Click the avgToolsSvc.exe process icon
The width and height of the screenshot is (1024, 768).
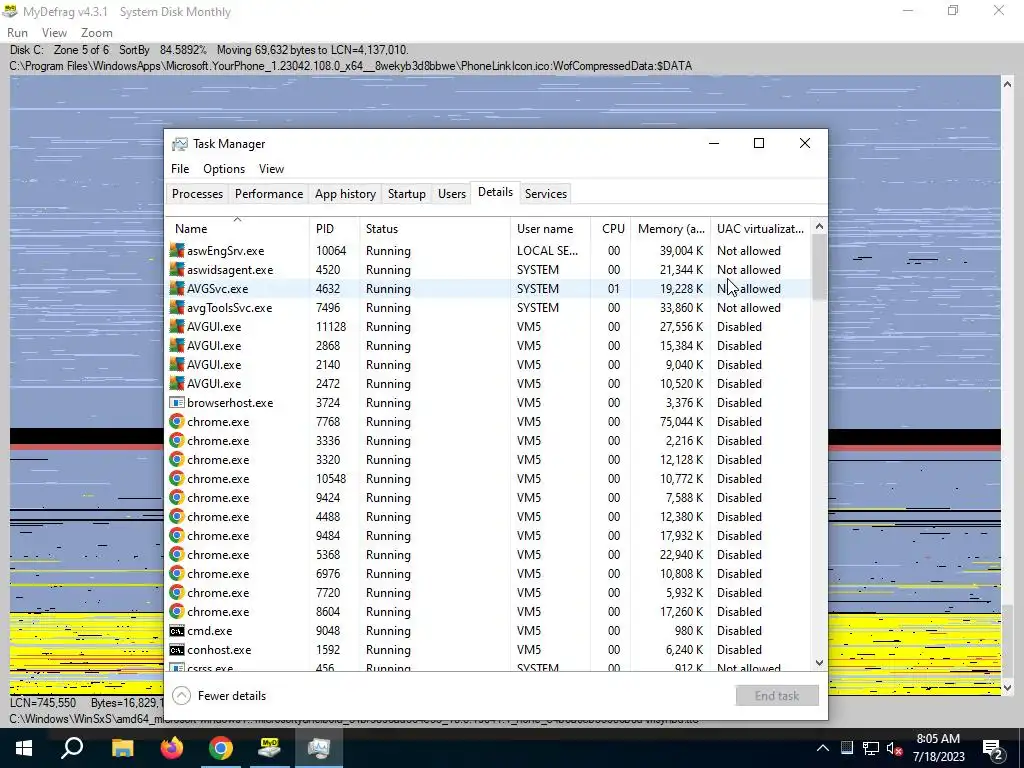coord(176,308)
